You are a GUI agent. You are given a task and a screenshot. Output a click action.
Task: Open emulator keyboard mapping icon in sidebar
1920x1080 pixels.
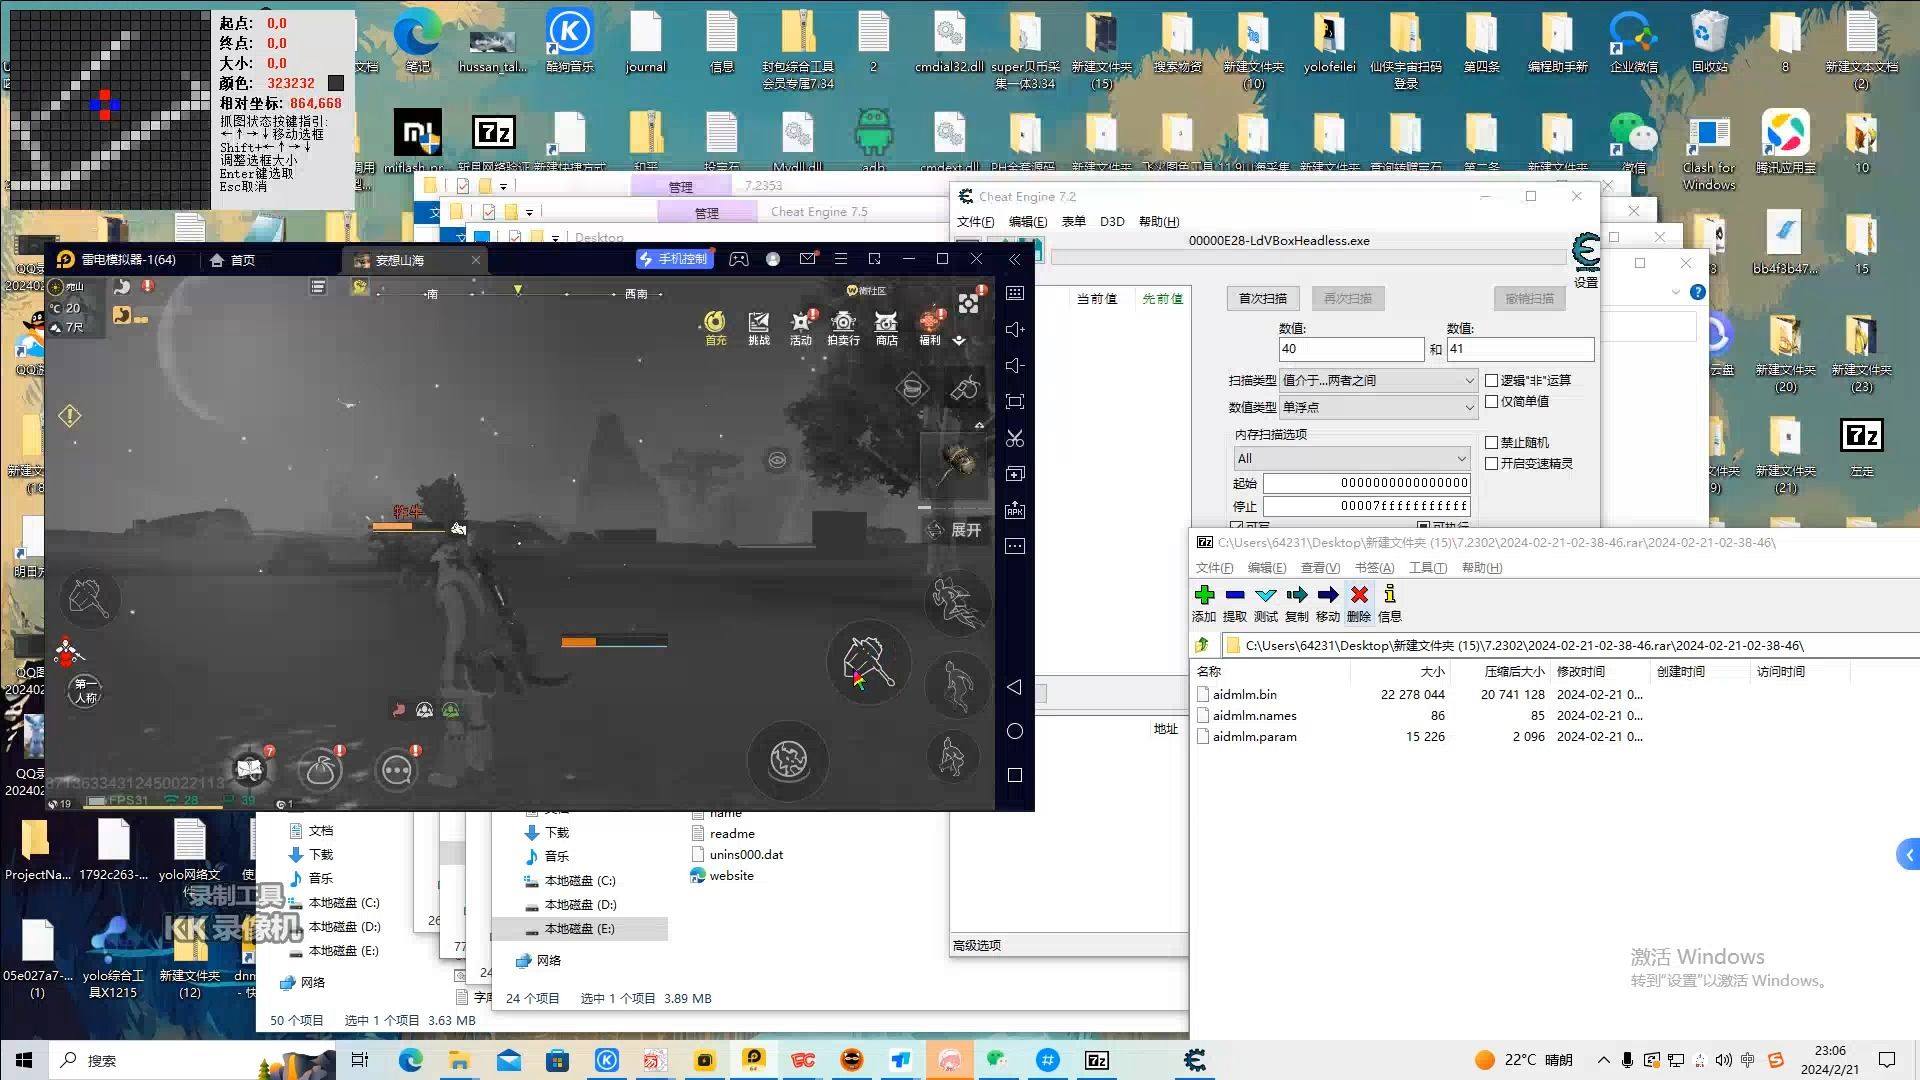pyautogui.click(x=1015, y=293)
